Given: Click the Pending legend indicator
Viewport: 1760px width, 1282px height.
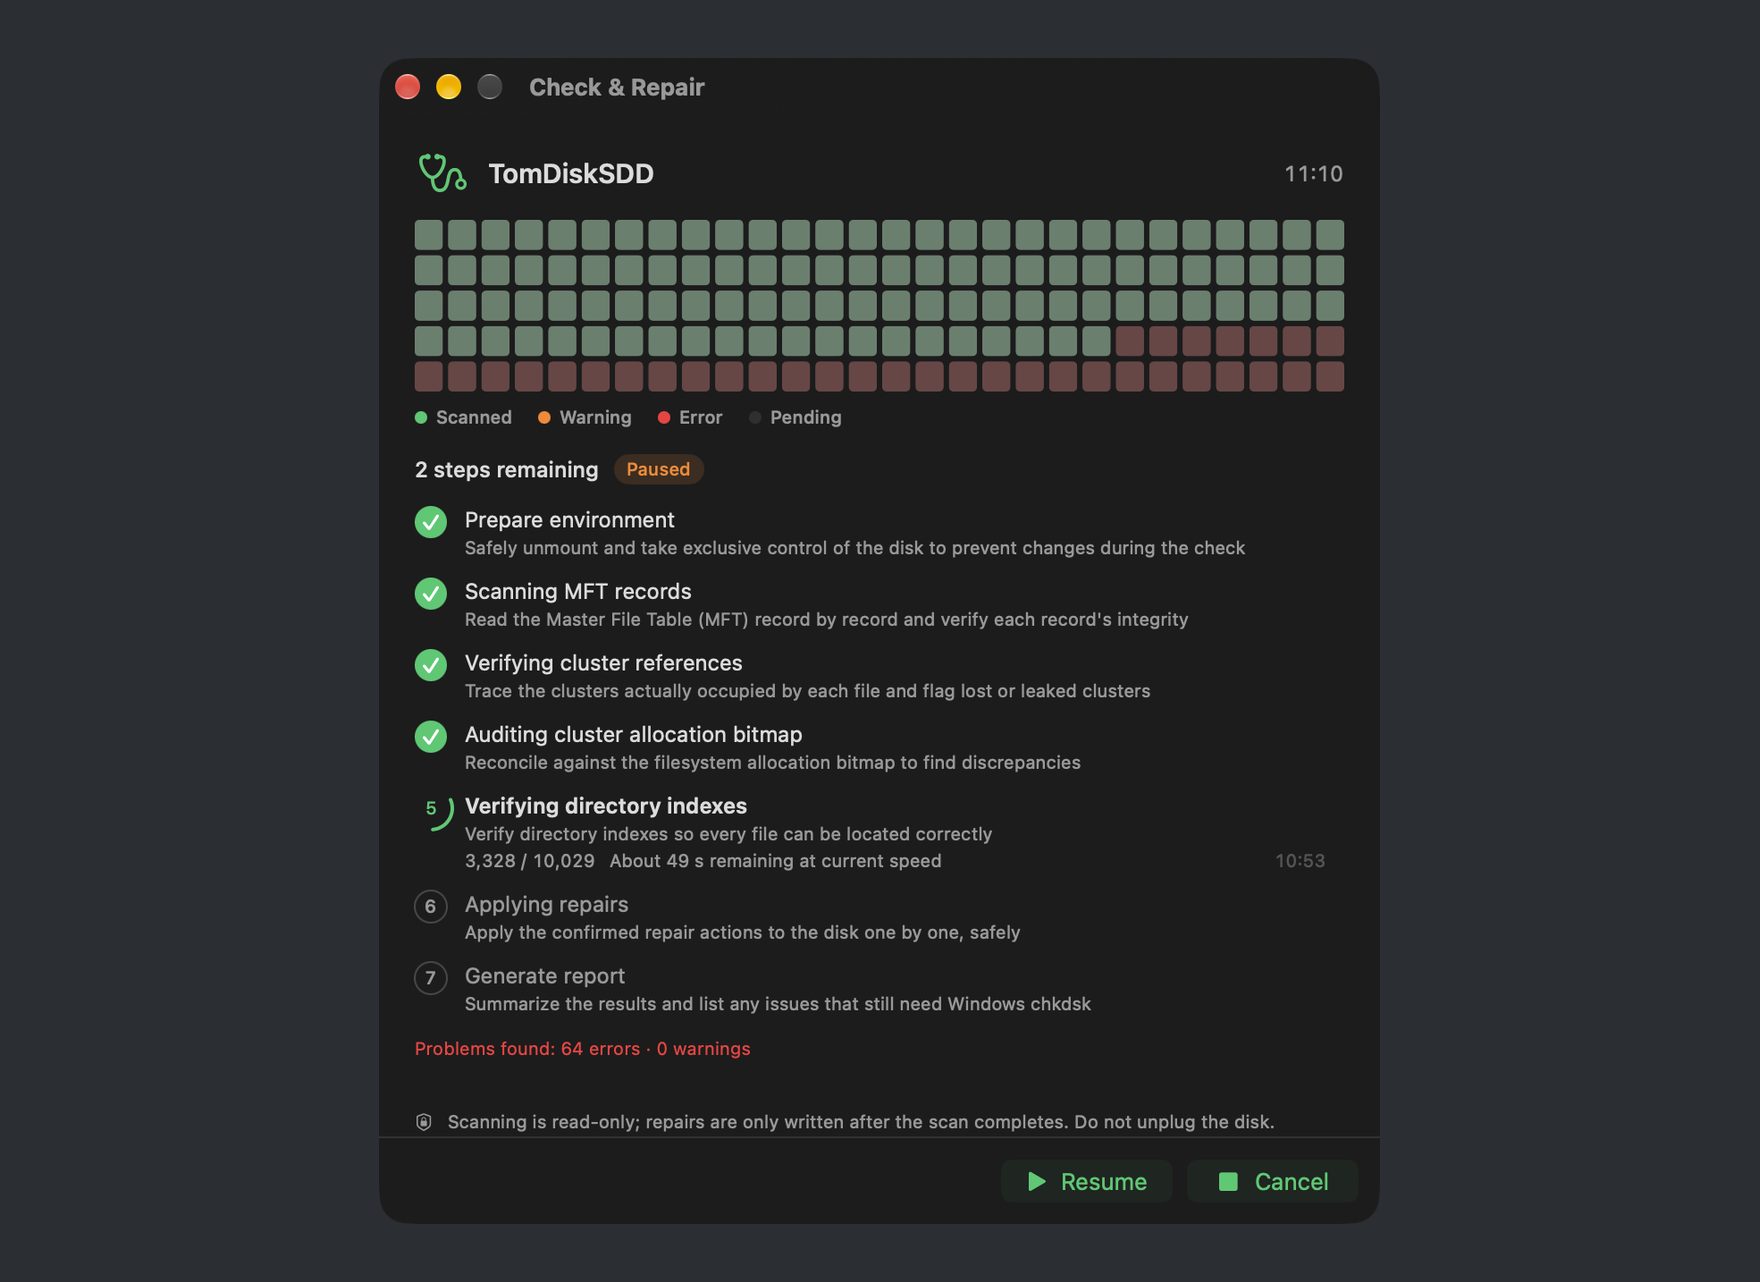Looking at the screenshot, I should [x=755, y=418].
